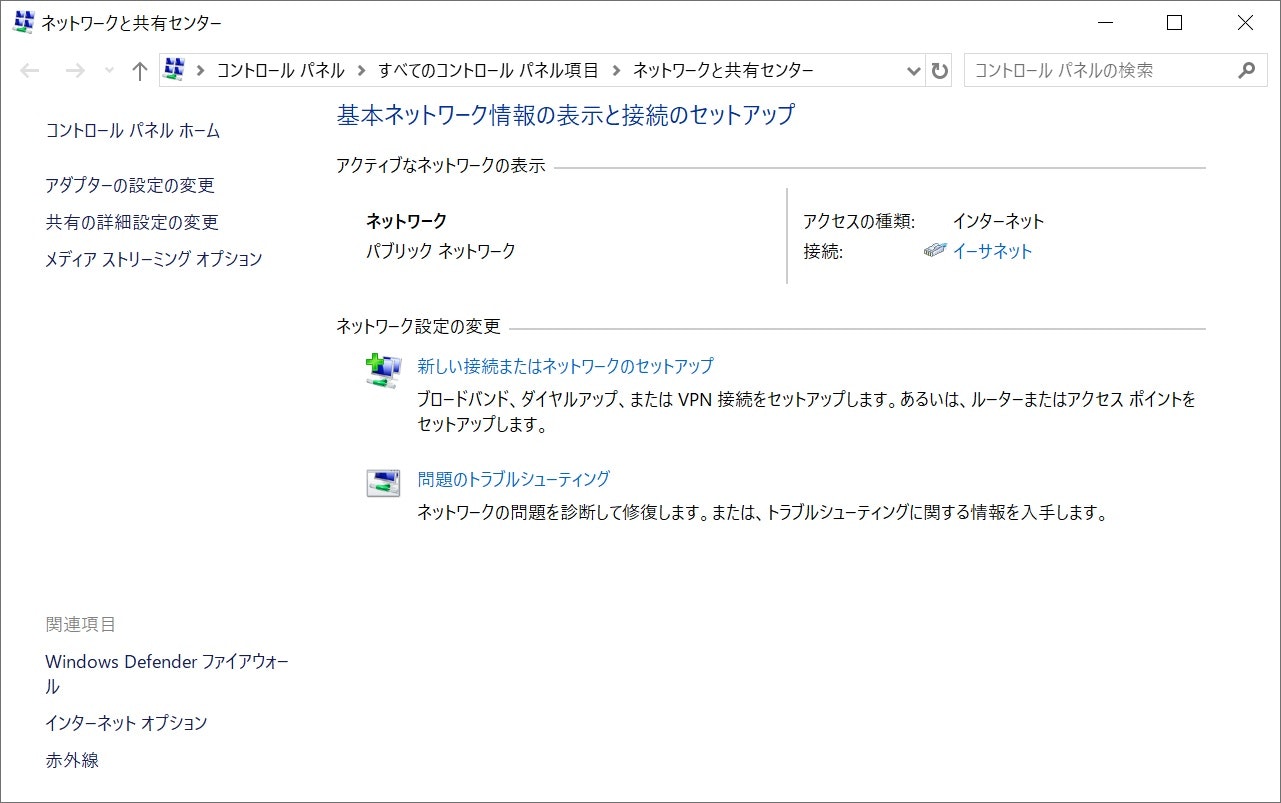Select ネットワークと共有センター breadcrumb

[724, 71]
